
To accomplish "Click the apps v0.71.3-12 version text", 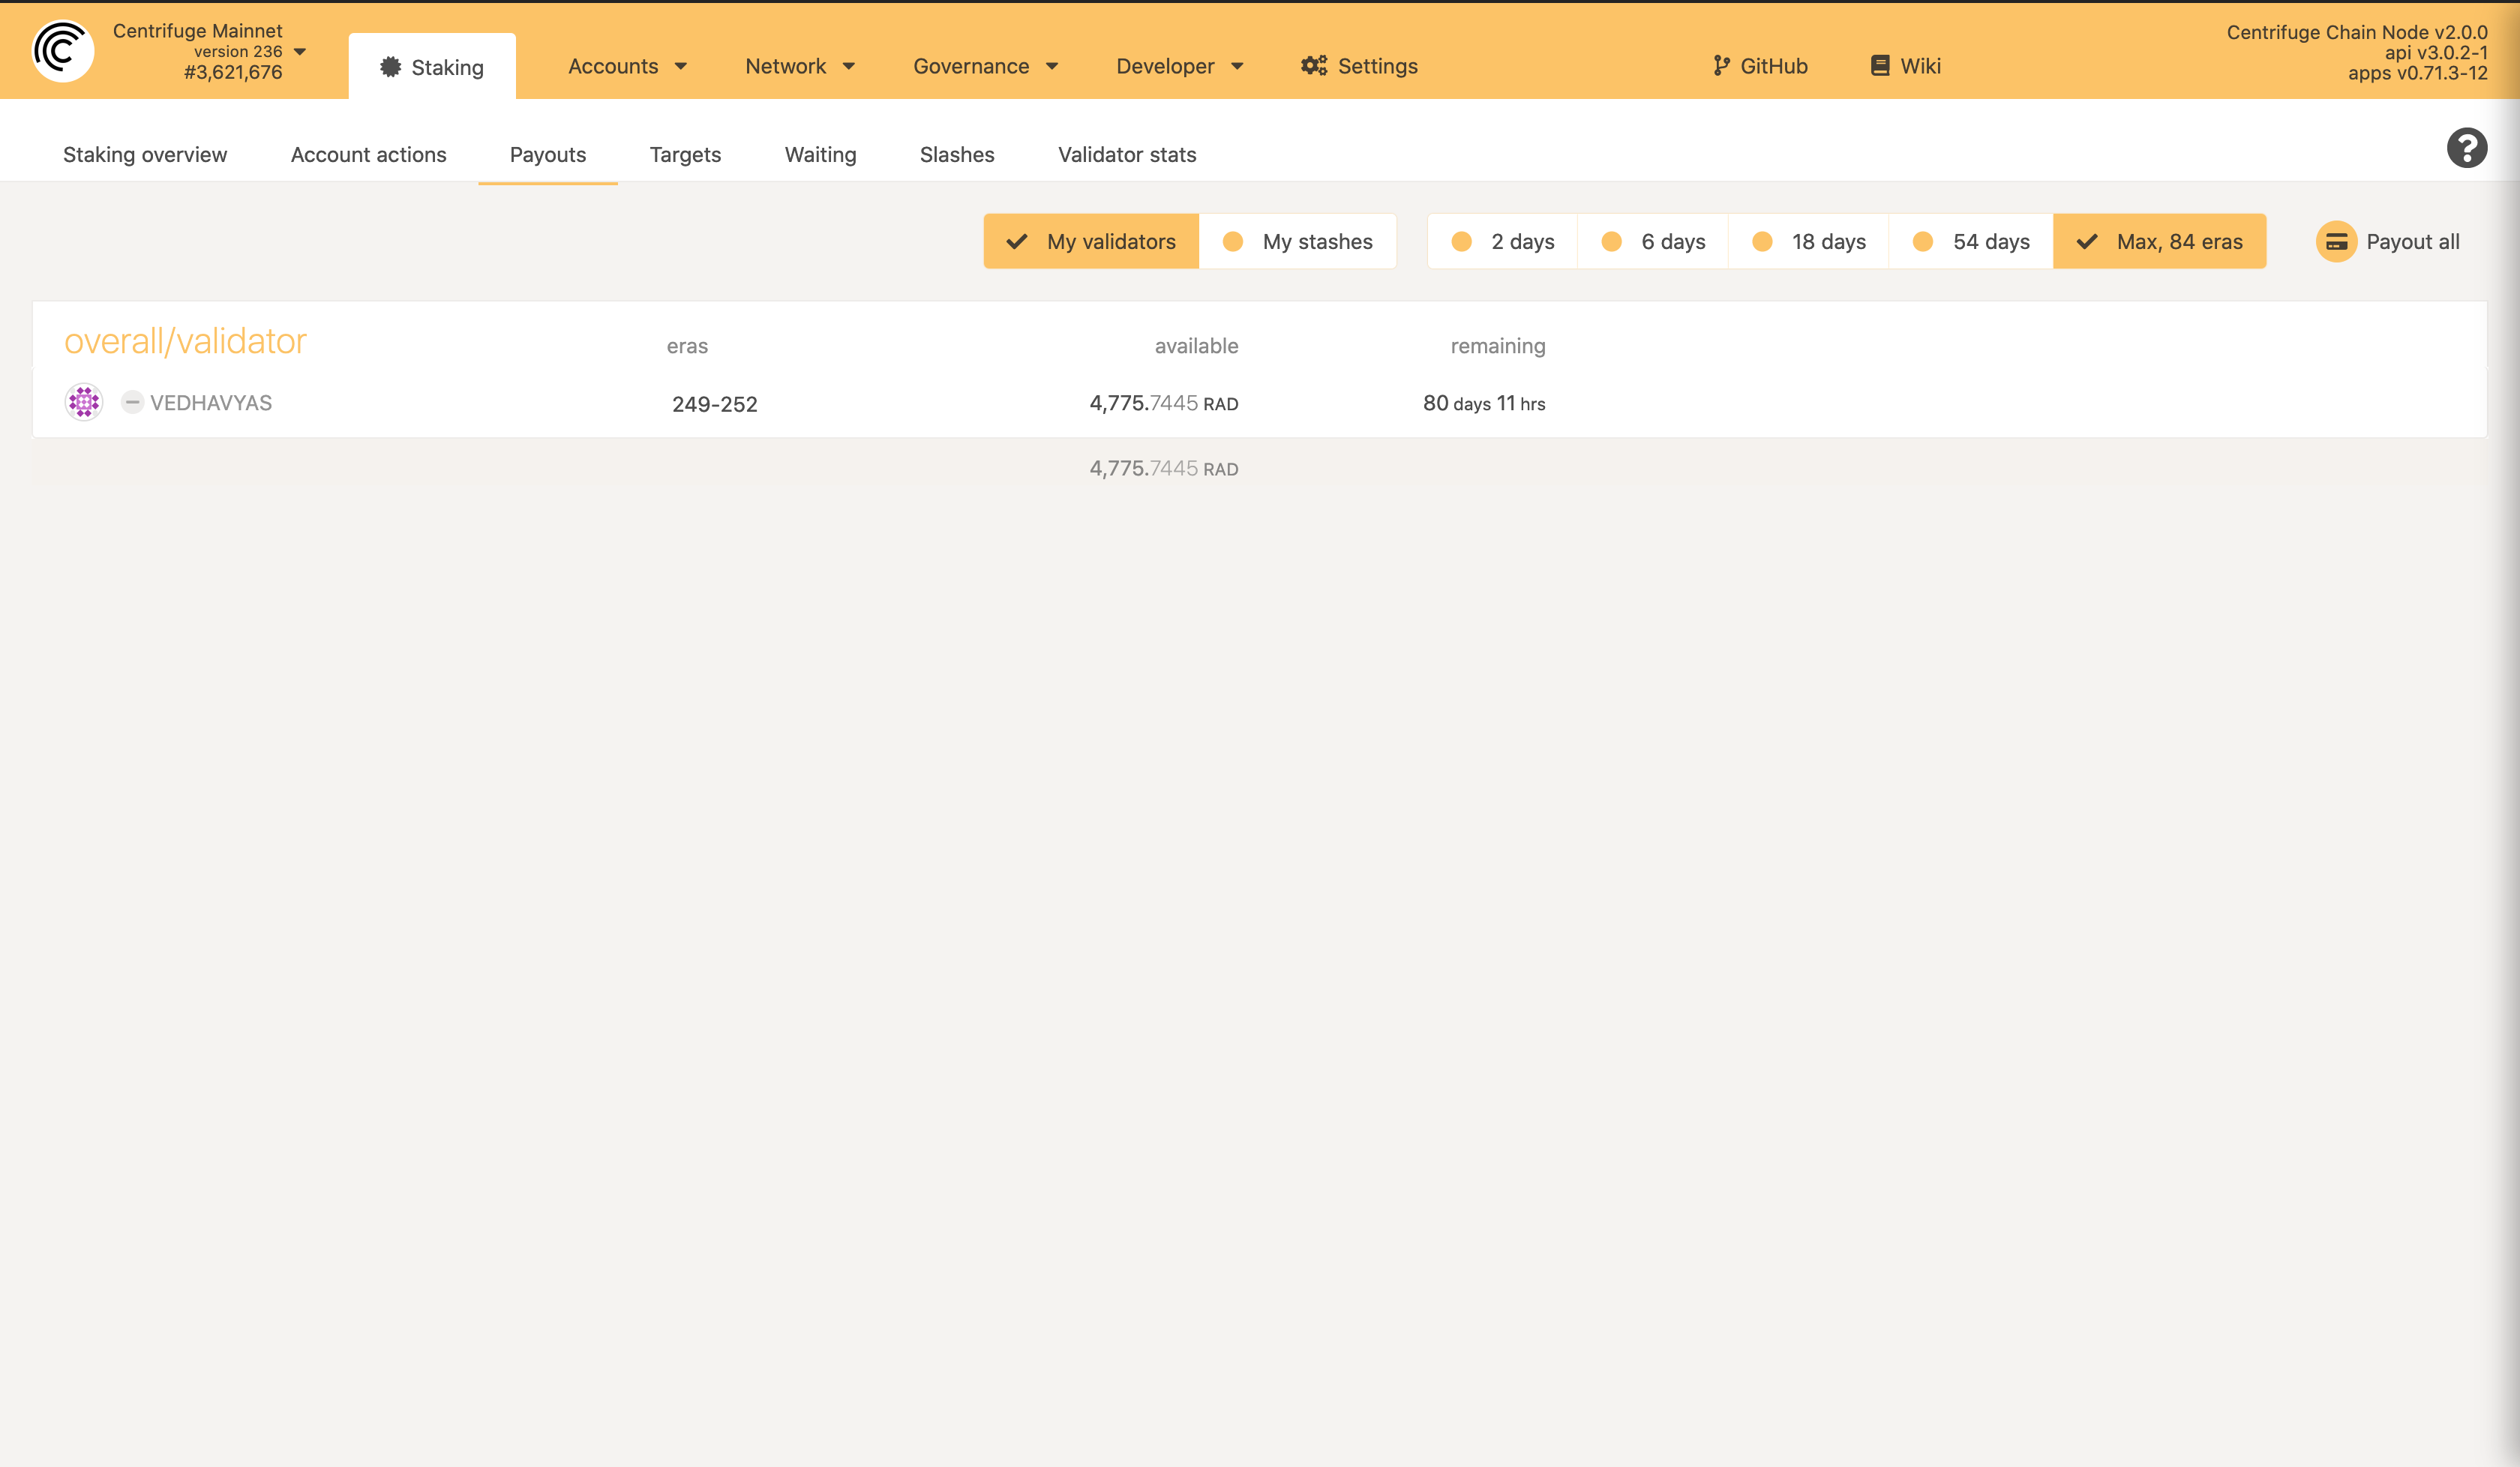I will pyautogui.click(x=2417, y=73).
